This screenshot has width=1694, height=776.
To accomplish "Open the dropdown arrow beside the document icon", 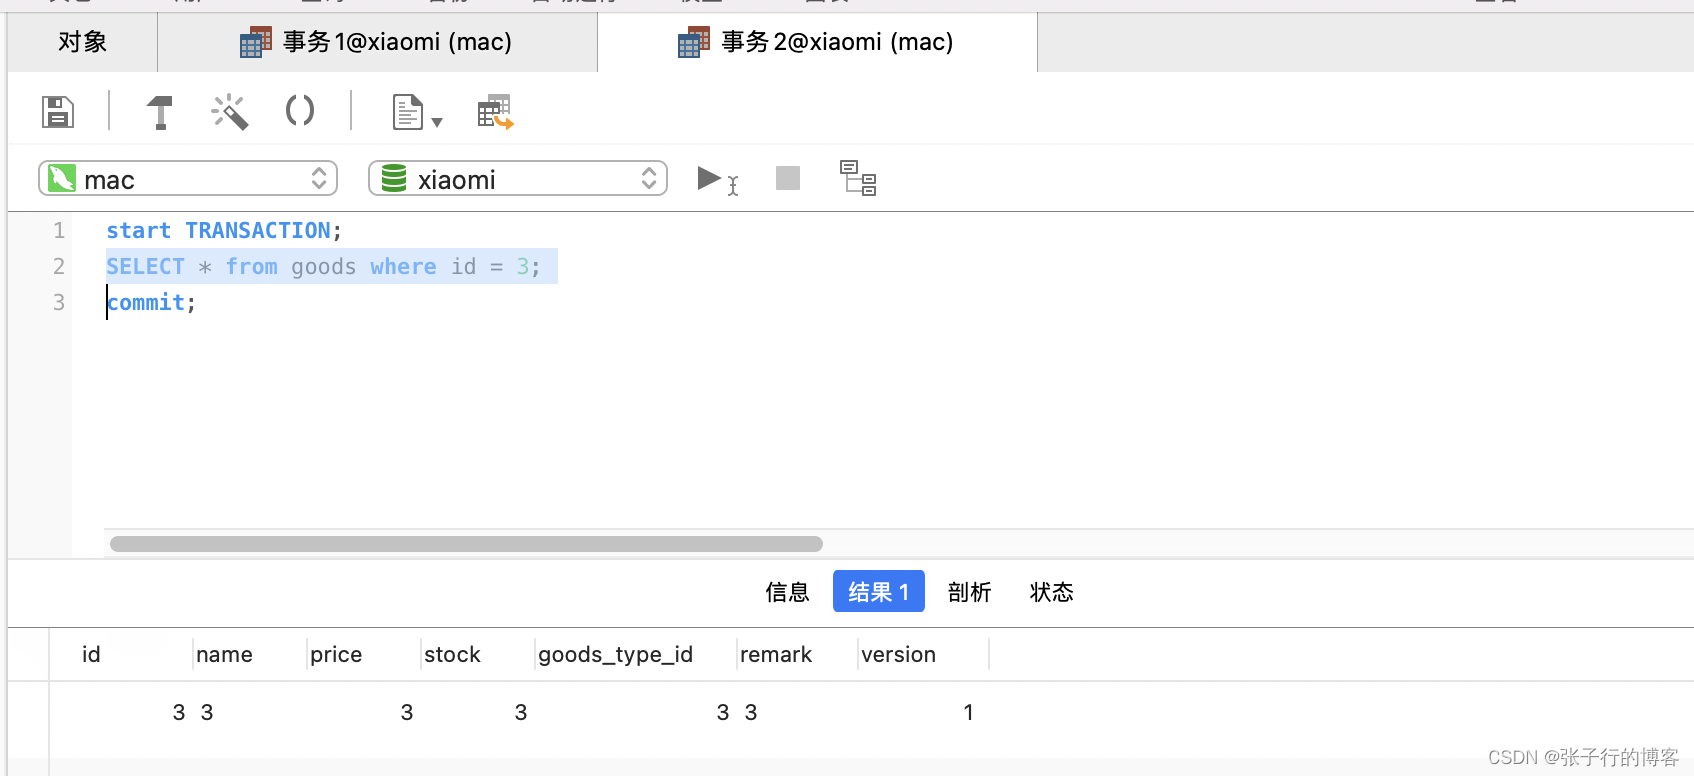I will (437, 123).
